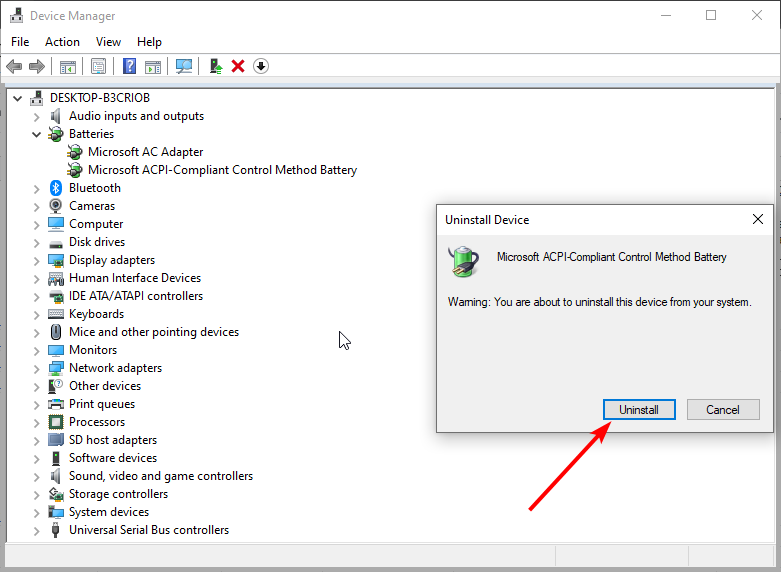The height and width of the screenshot is (572, 781).
Task: Expand Sound, video and game controllers arrow
Action: tap(36, 477)
